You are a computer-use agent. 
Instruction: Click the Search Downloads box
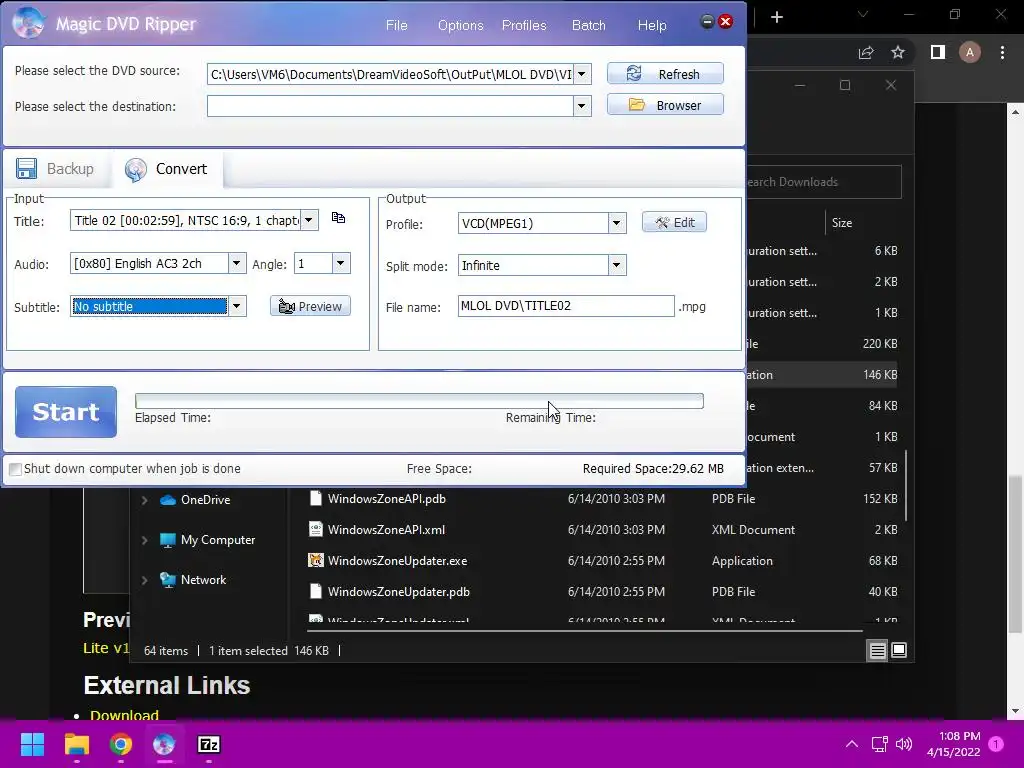tap(824, 182)
